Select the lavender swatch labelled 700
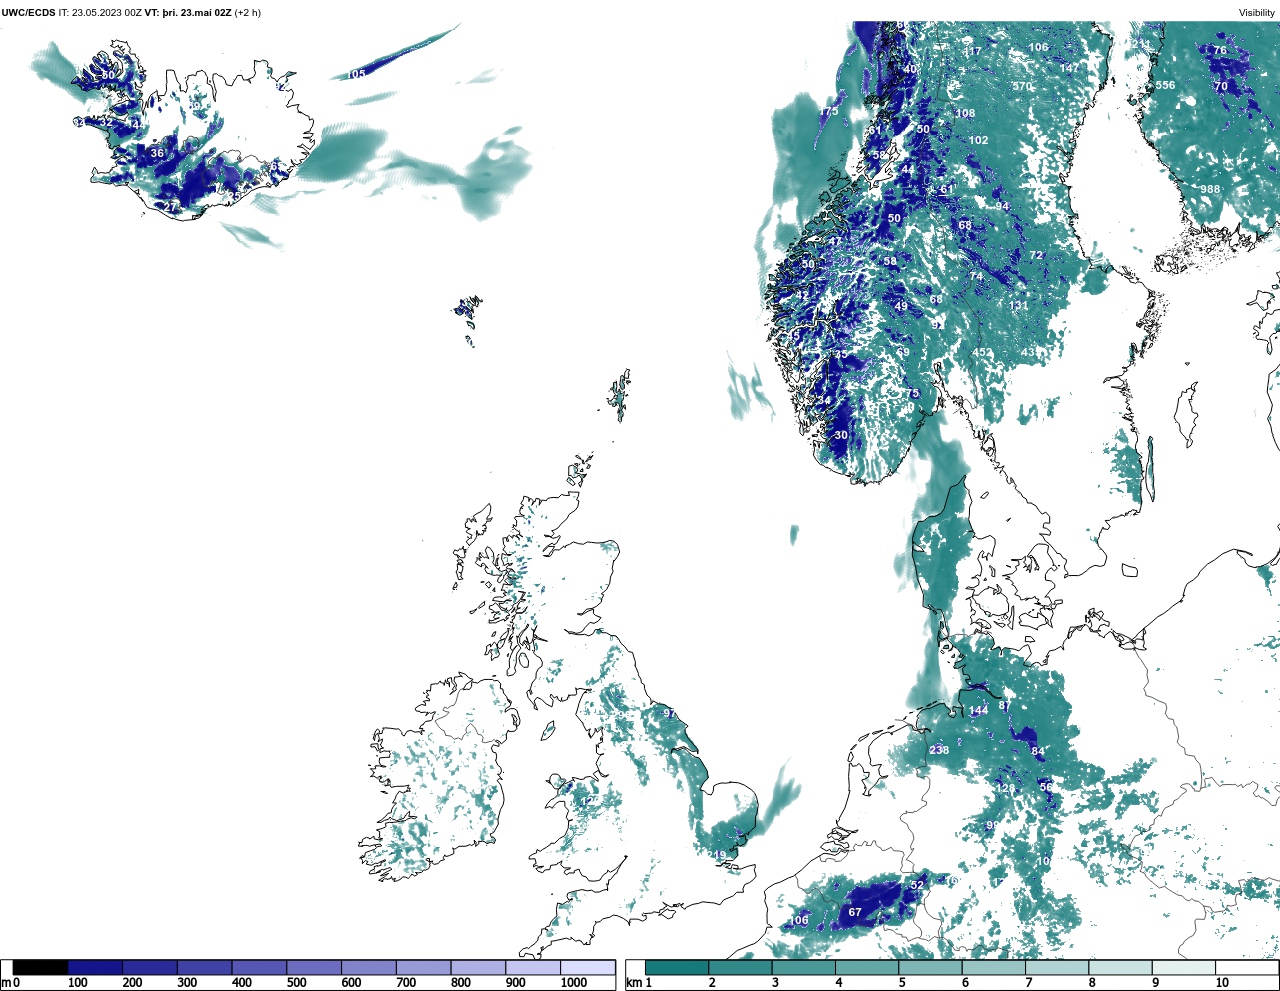1280x991 pixels. (x=424, y=967)
